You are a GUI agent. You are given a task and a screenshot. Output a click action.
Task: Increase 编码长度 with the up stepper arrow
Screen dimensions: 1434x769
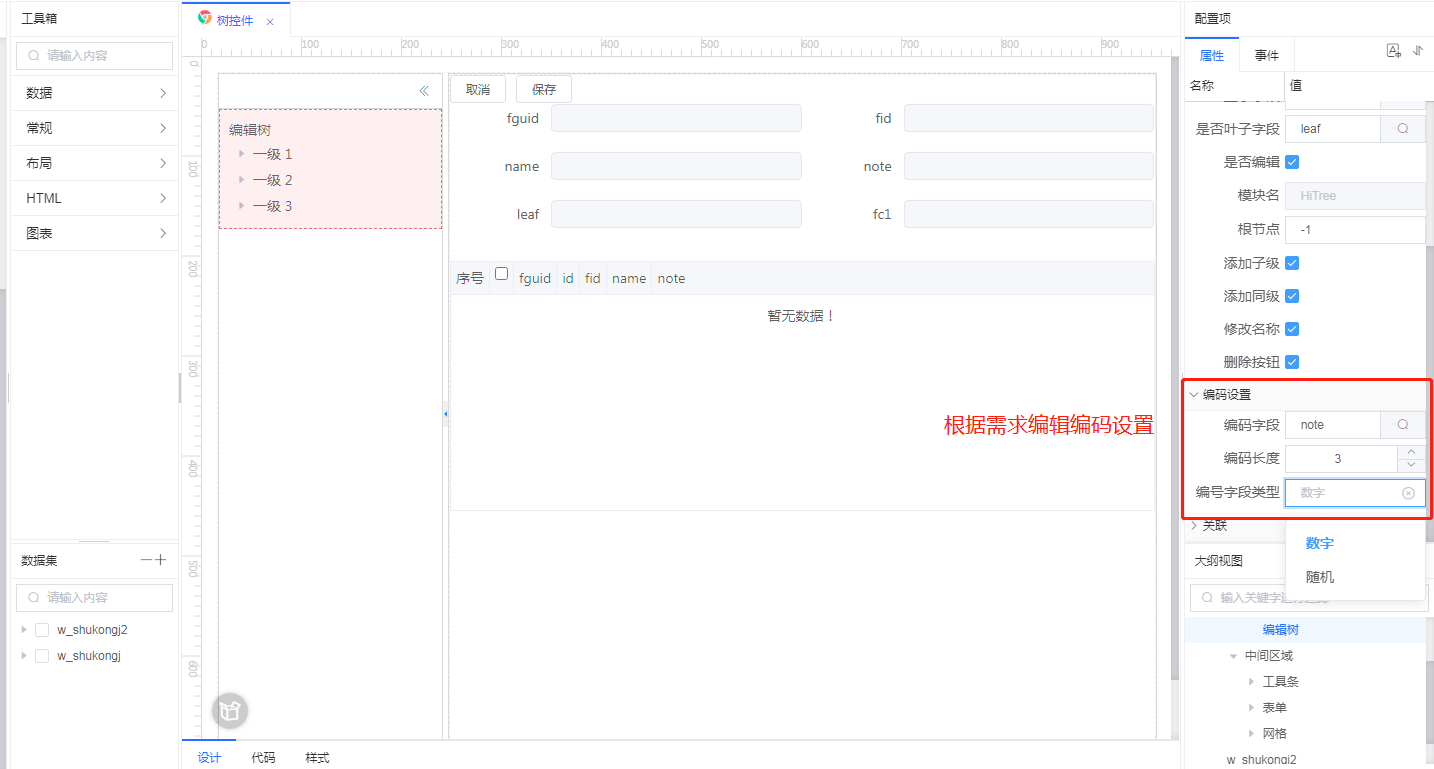pos(1411,452)
